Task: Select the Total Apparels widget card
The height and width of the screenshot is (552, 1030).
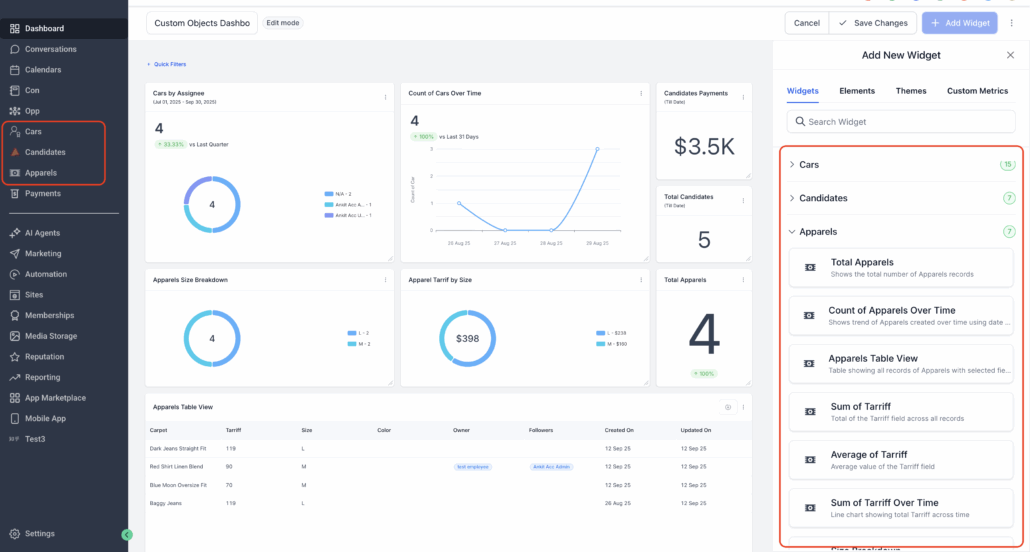Action: click(901, 268)
